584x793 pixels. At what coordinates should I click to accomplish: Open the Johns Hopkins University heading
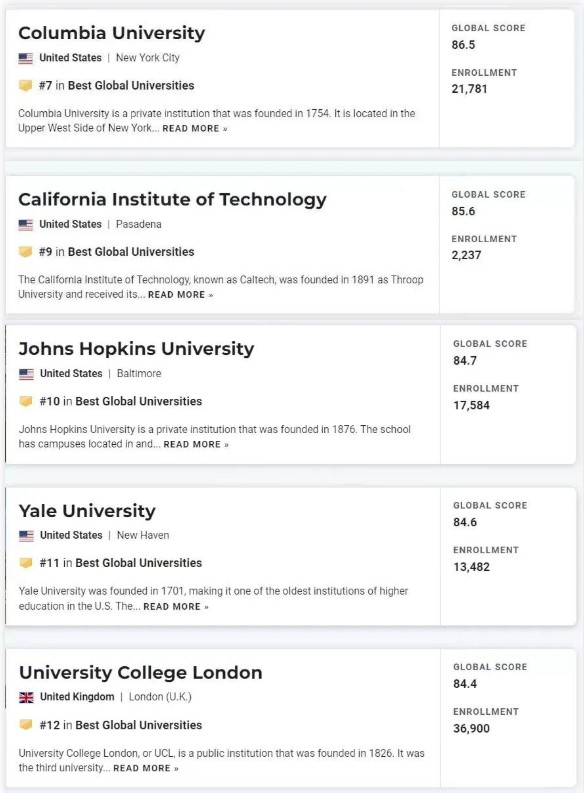[x=137, y=348]
